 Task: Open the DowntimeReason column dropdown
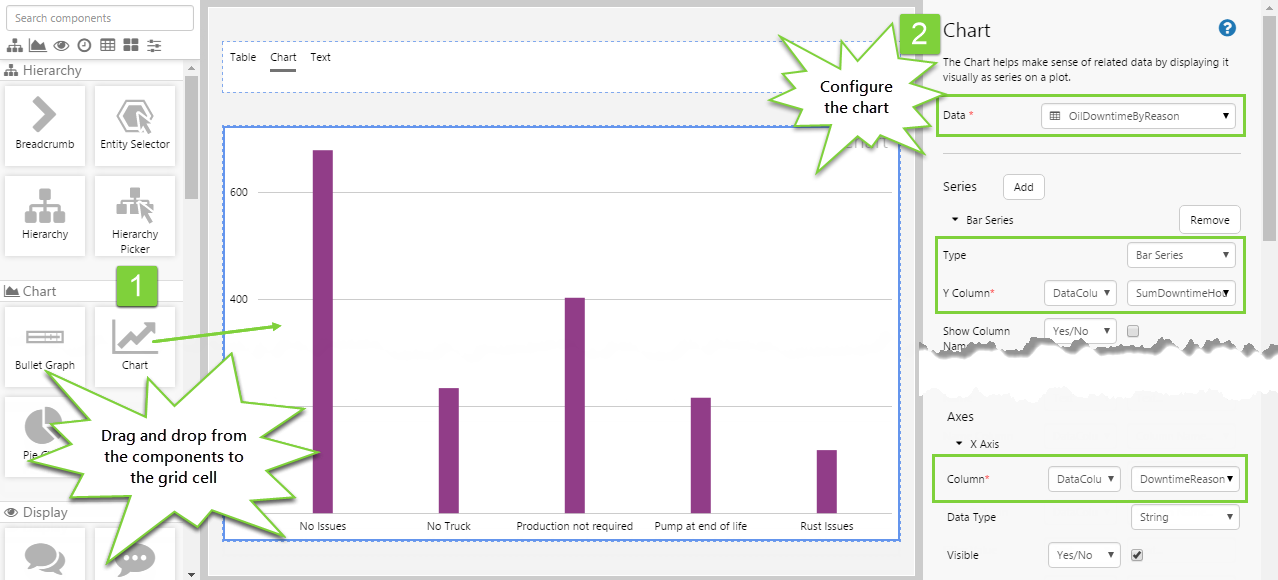[x=1185, y=479]
